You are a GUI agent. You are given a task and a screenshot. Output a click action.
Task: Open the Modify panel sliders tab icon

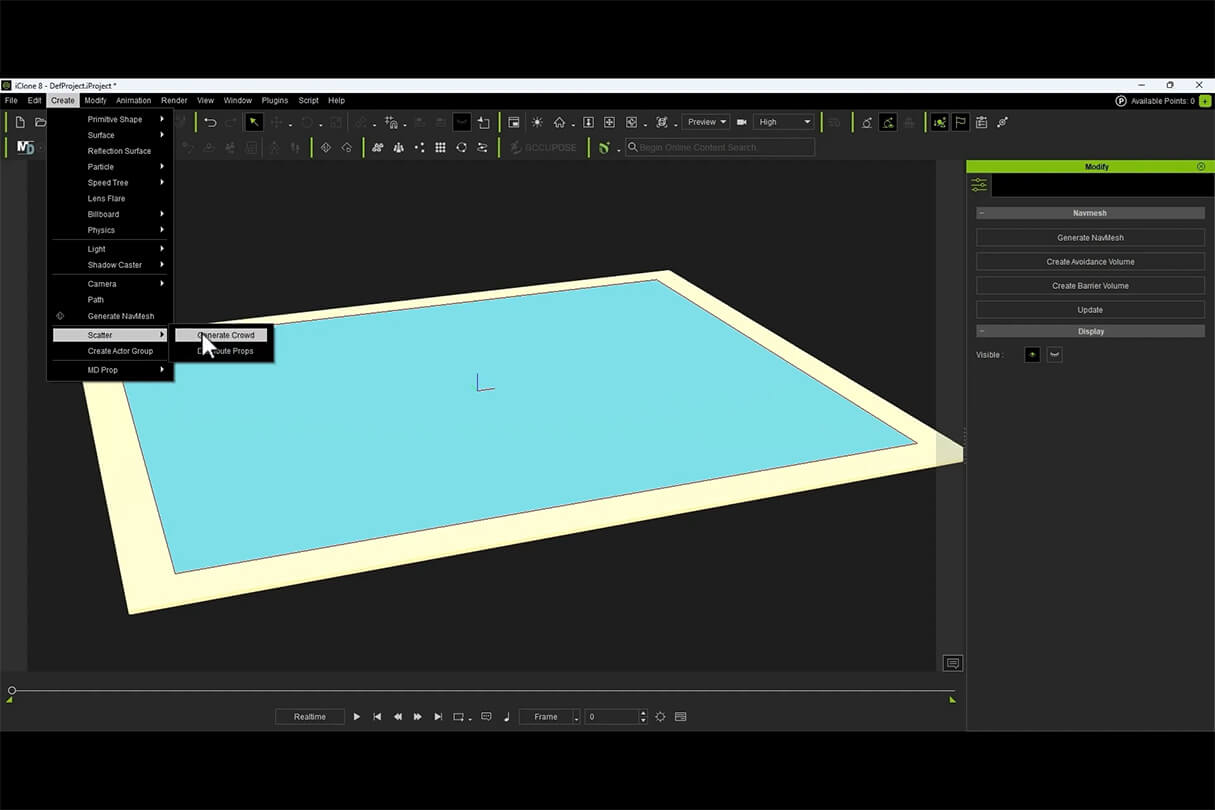click(979, 185)
